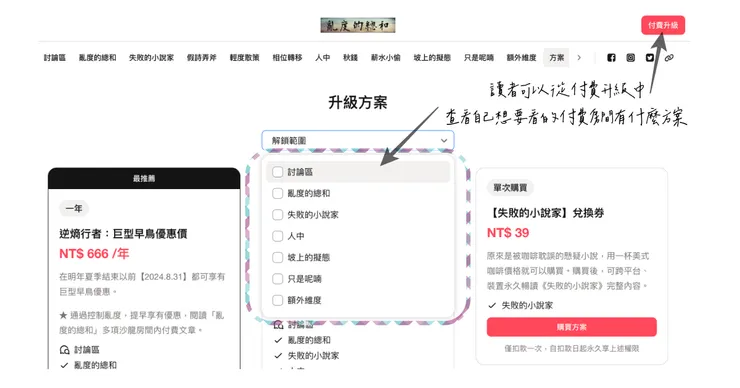Image resolution: width=740 pixels, height=388 pixels.
Task: Click the NT$ 666 /年 price text
Action: tap(94, 254)
